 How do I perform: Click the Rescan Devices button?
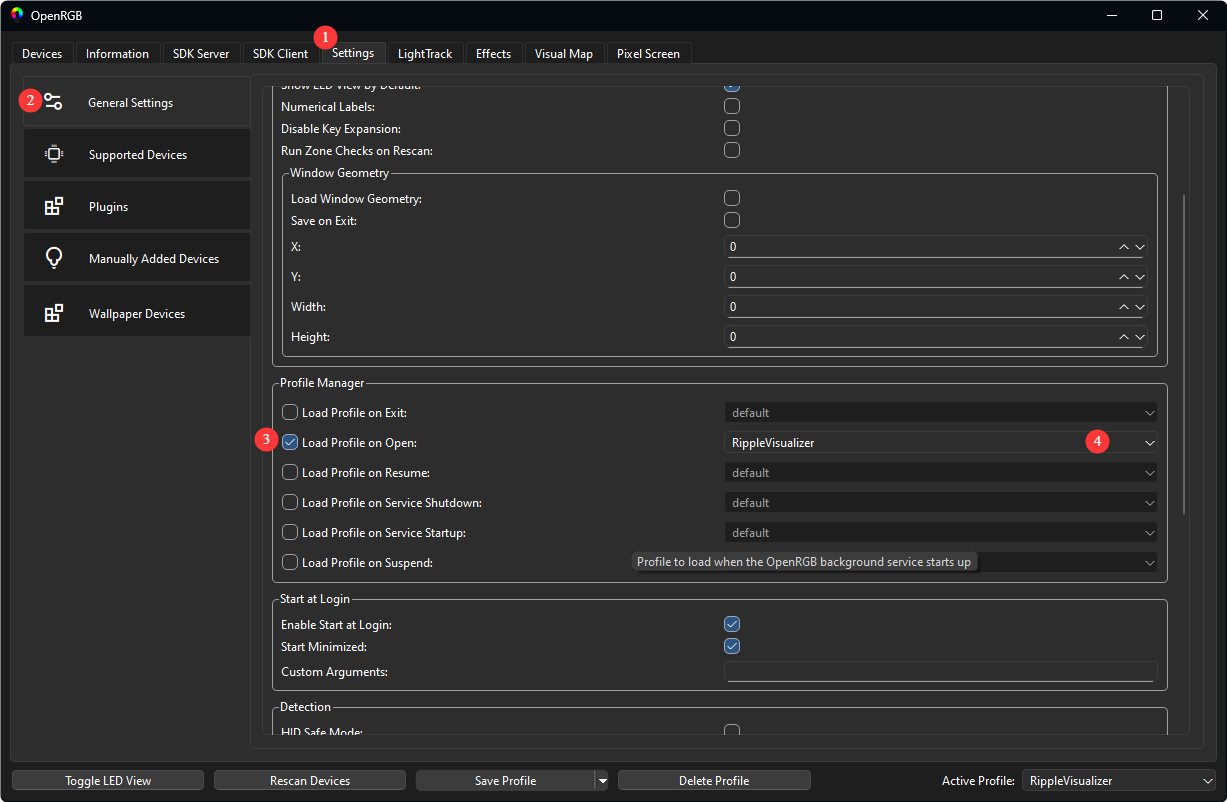pos(310,780)
